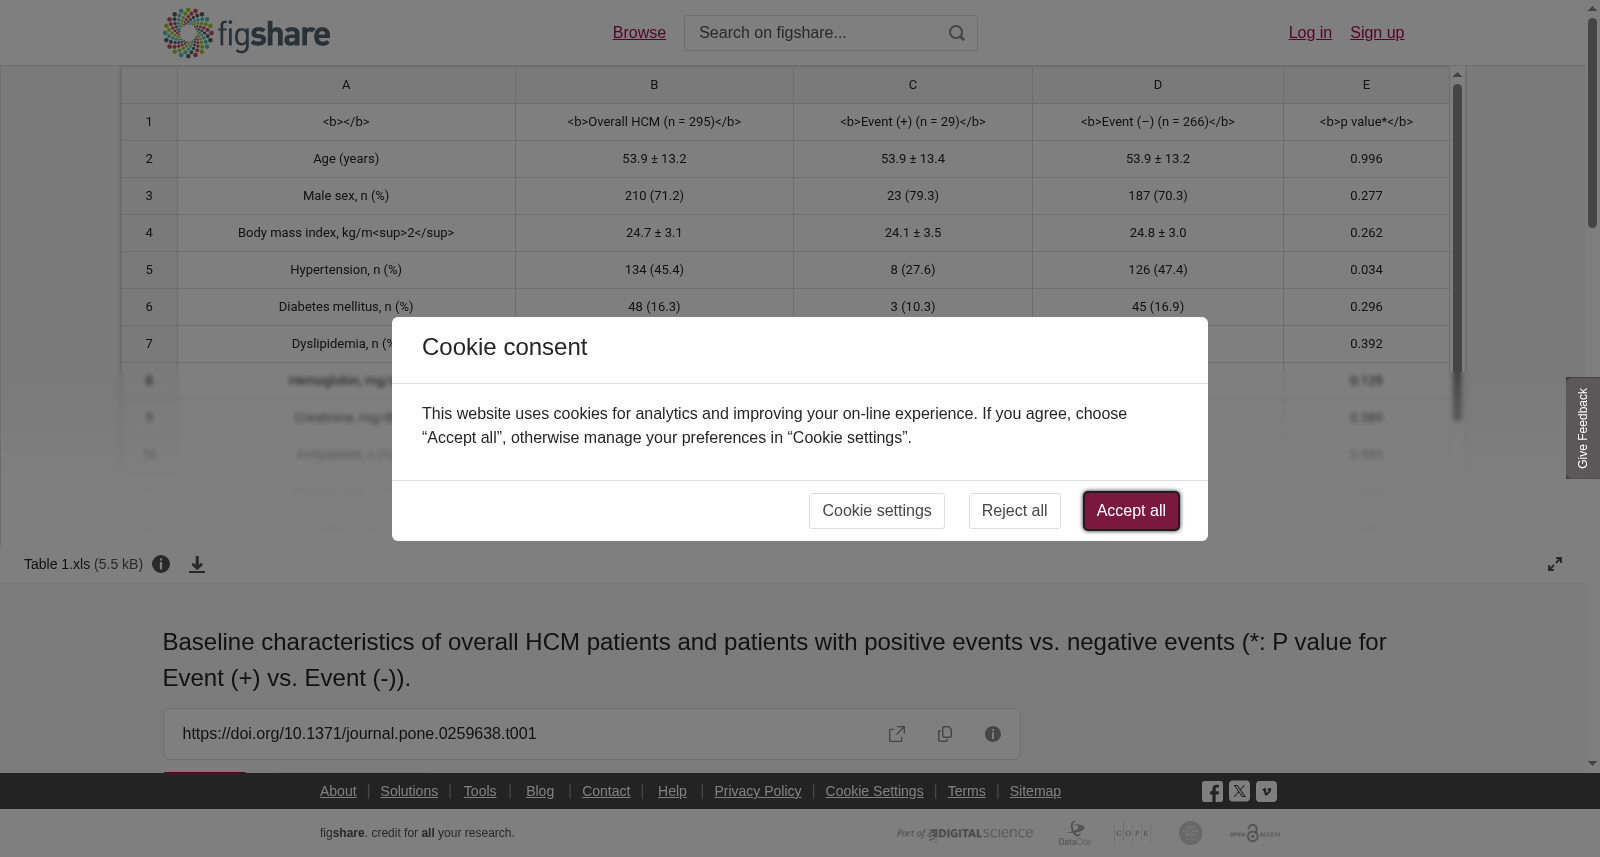This screenshot has height=857, width=1600.
Task: Open Privacy Policy footer link
Action: coord(758,791)
